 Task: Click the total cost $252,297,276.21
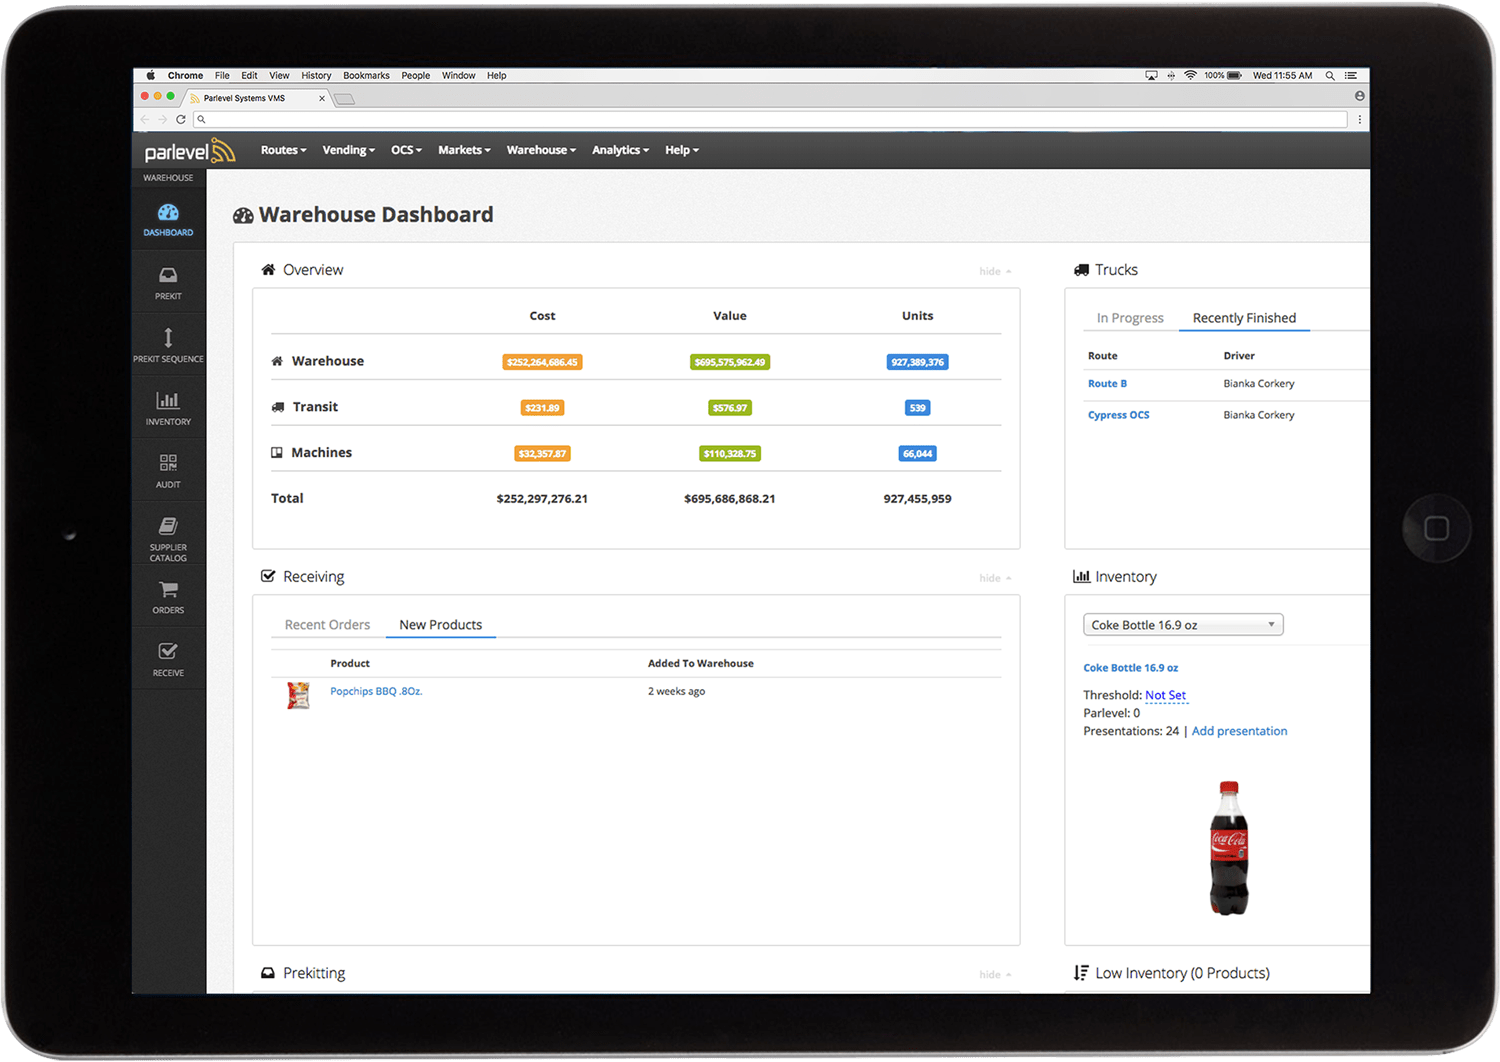(x=542, y=499)
